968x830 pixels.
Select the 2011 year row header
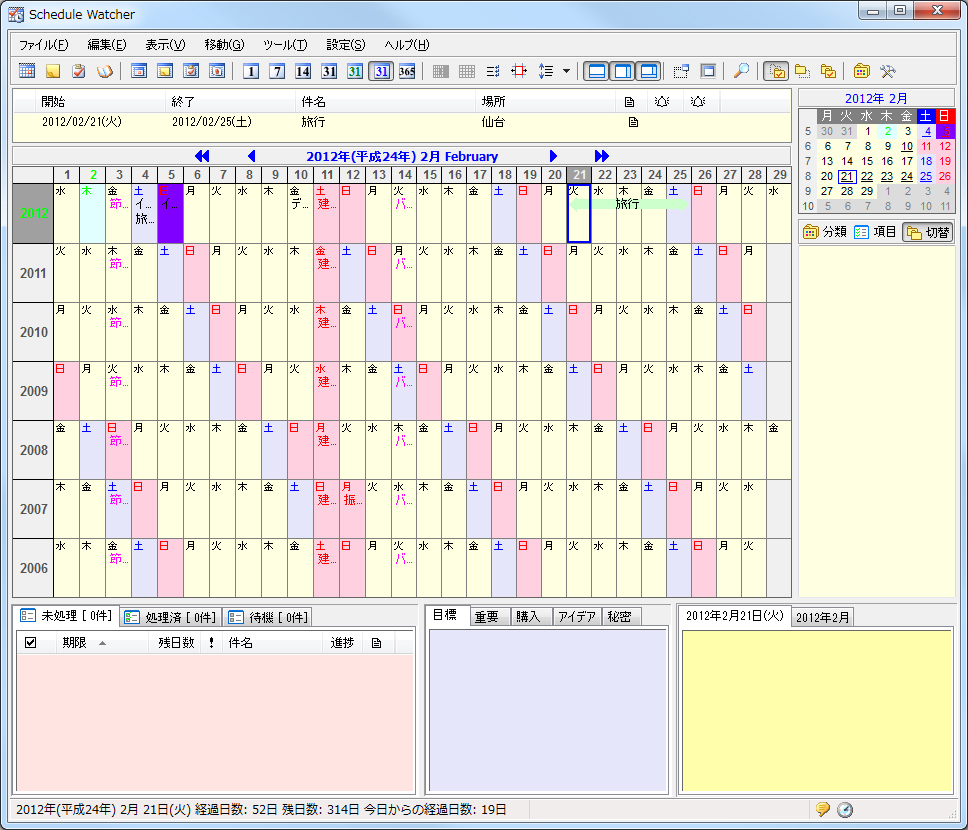33,273
